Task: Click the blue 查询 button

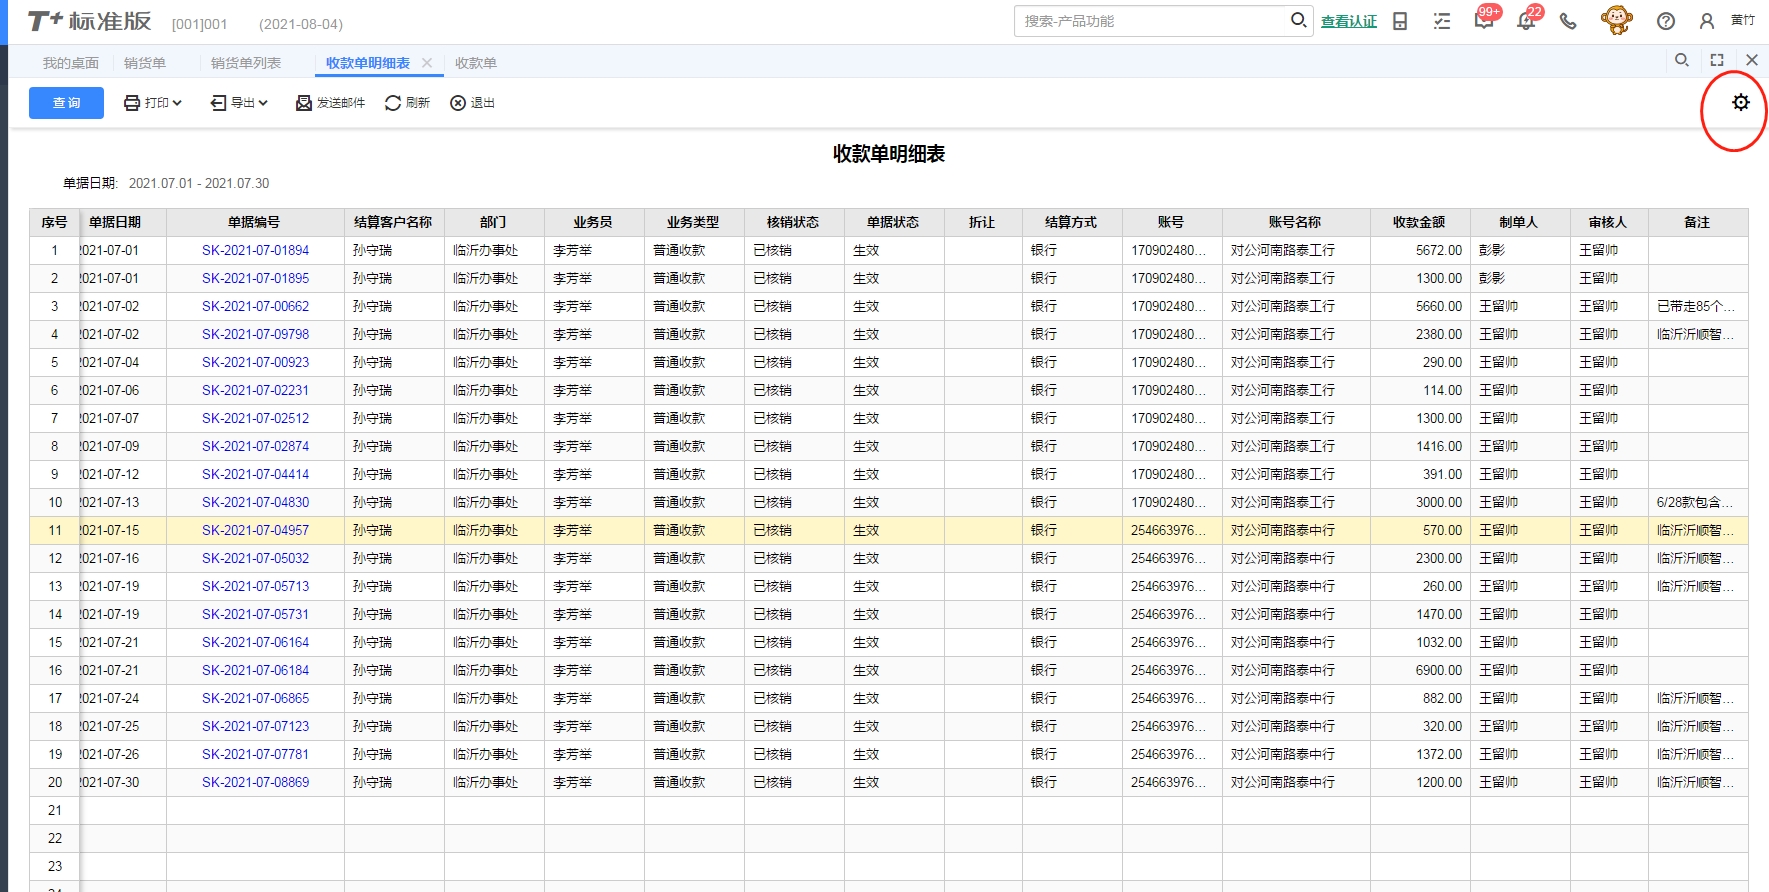Action: [x=66, y=103]
